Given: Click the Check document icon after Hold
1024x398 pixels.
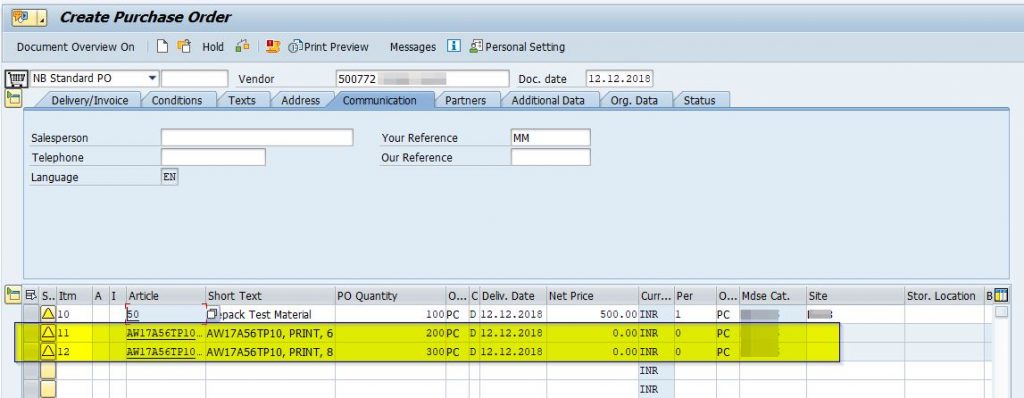Looking at the screenshot, I should pyautogui.click(x=242, y=46).
